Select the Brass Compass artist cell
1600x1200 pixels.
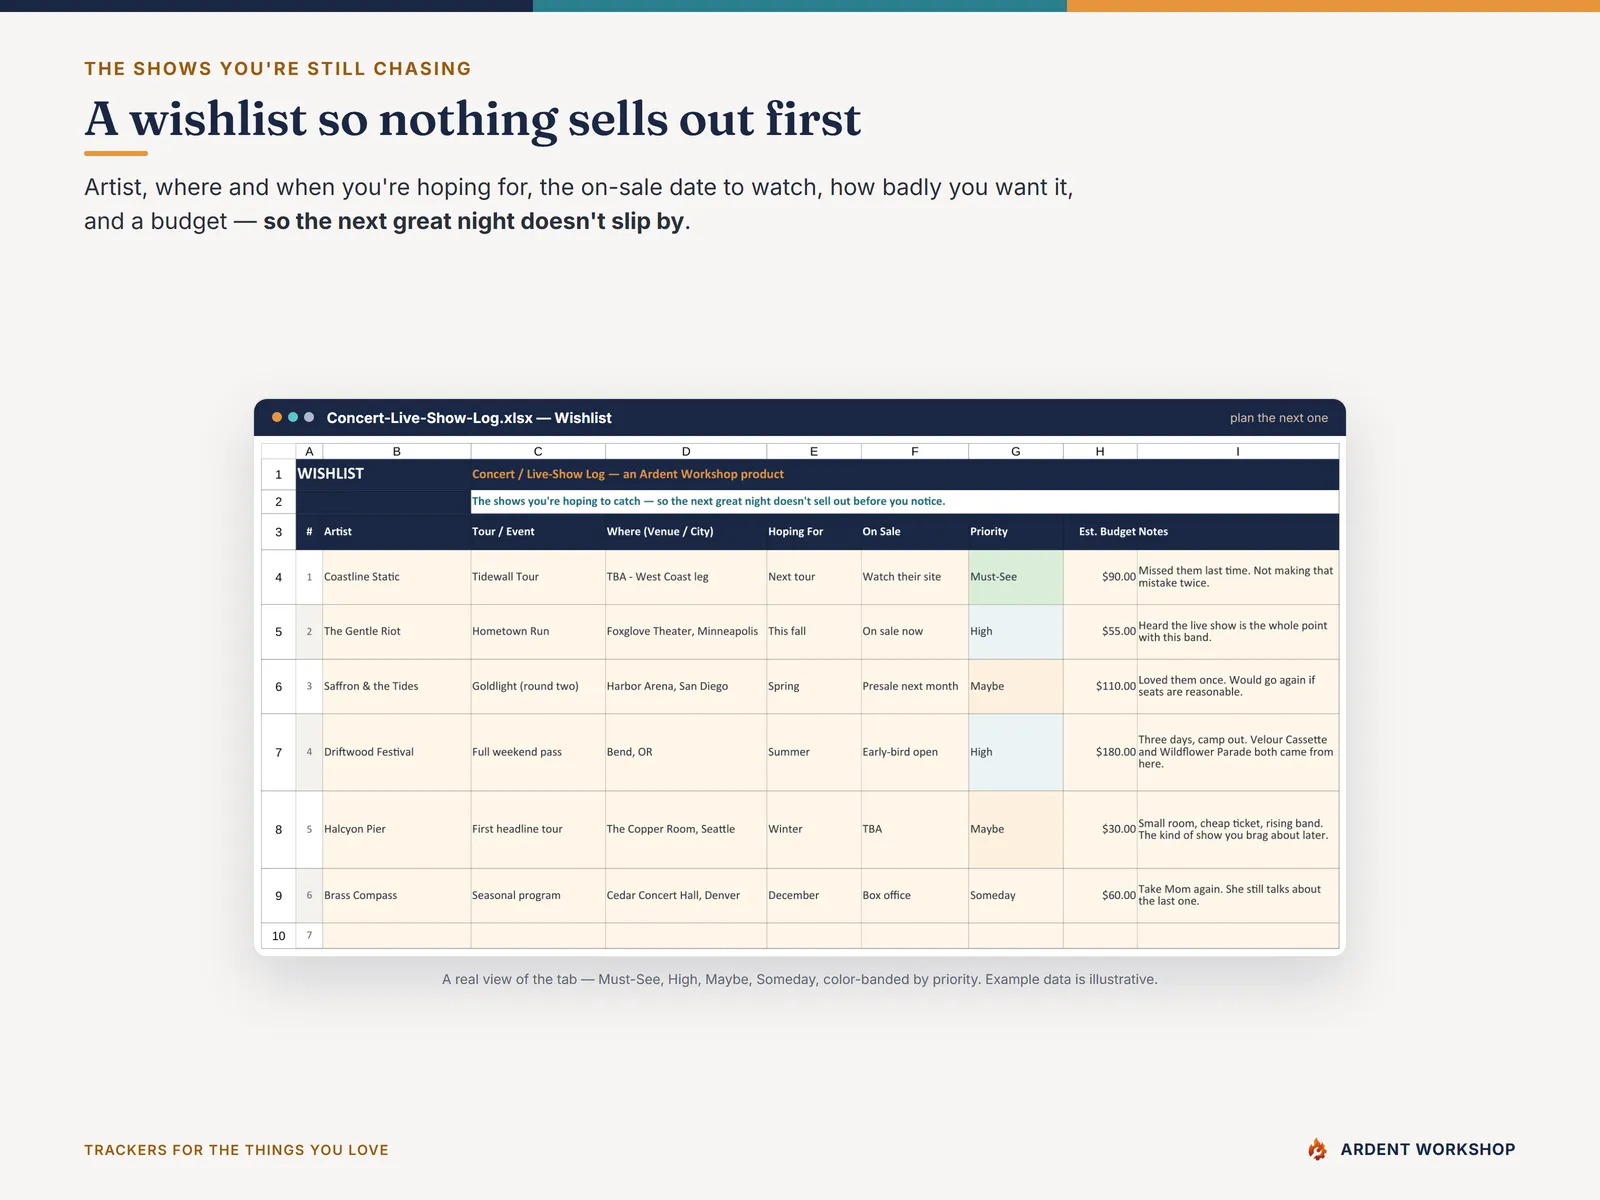point(397,895)
